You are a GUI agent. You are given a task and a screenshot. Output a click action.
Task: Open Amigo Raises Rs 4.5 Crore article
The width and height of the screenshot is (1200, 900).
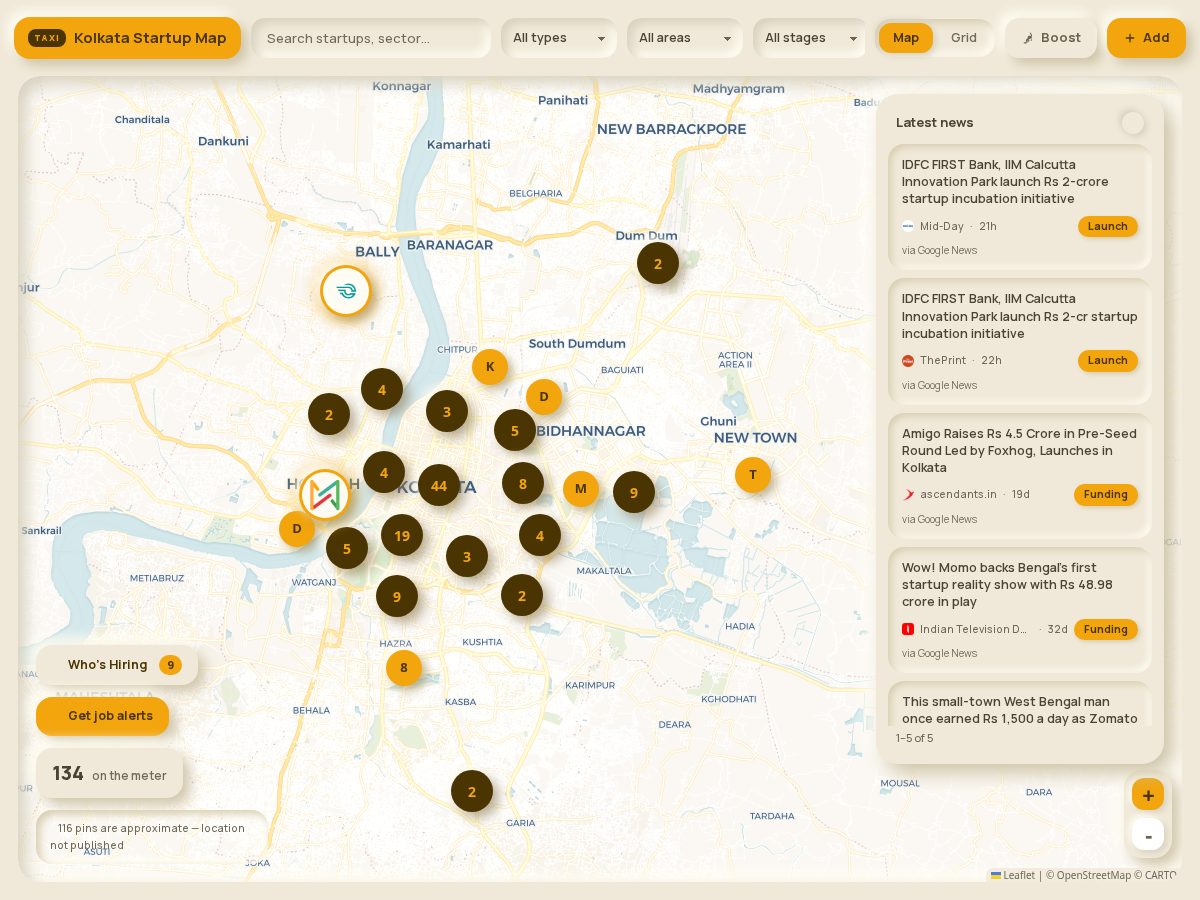1020,476
